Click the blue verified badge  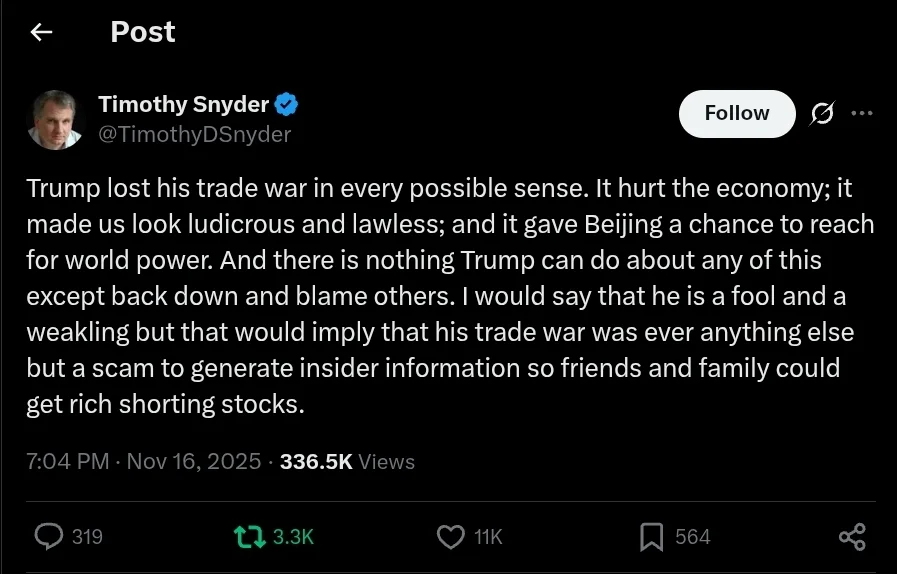pos(287,104)
